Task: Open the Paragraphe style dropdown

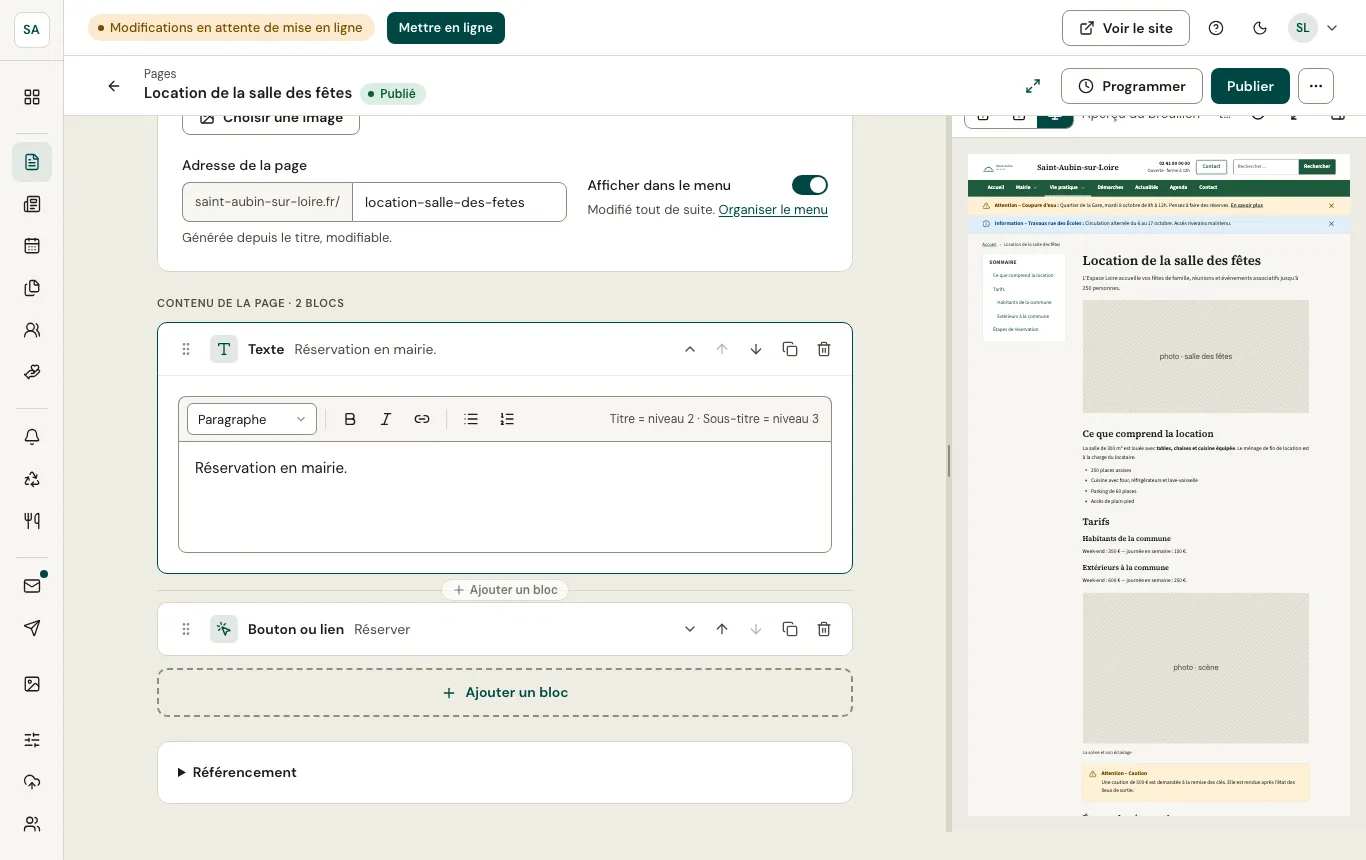Action: pyautogui.click(x=252, y=419)
